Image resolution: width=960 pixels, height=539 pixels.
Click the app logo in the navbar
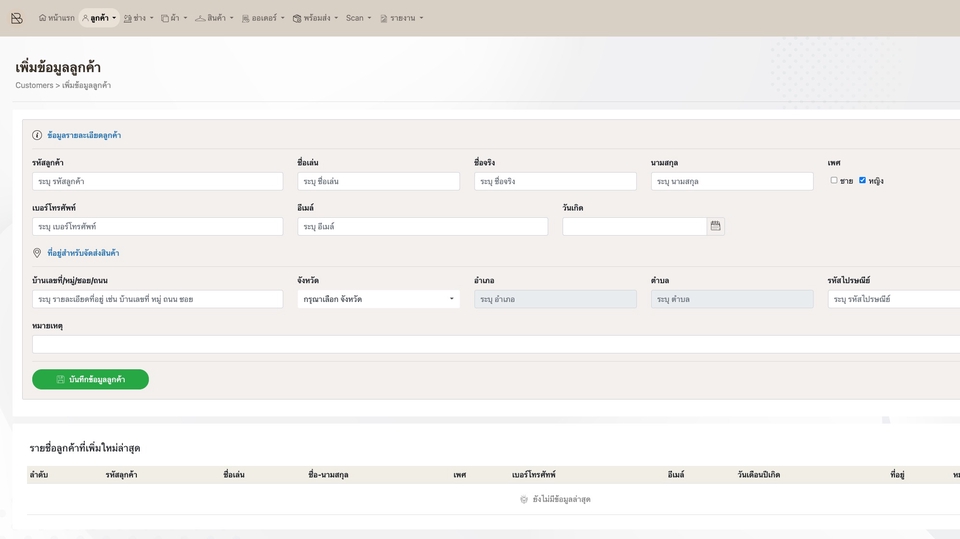tap(16, 18)
